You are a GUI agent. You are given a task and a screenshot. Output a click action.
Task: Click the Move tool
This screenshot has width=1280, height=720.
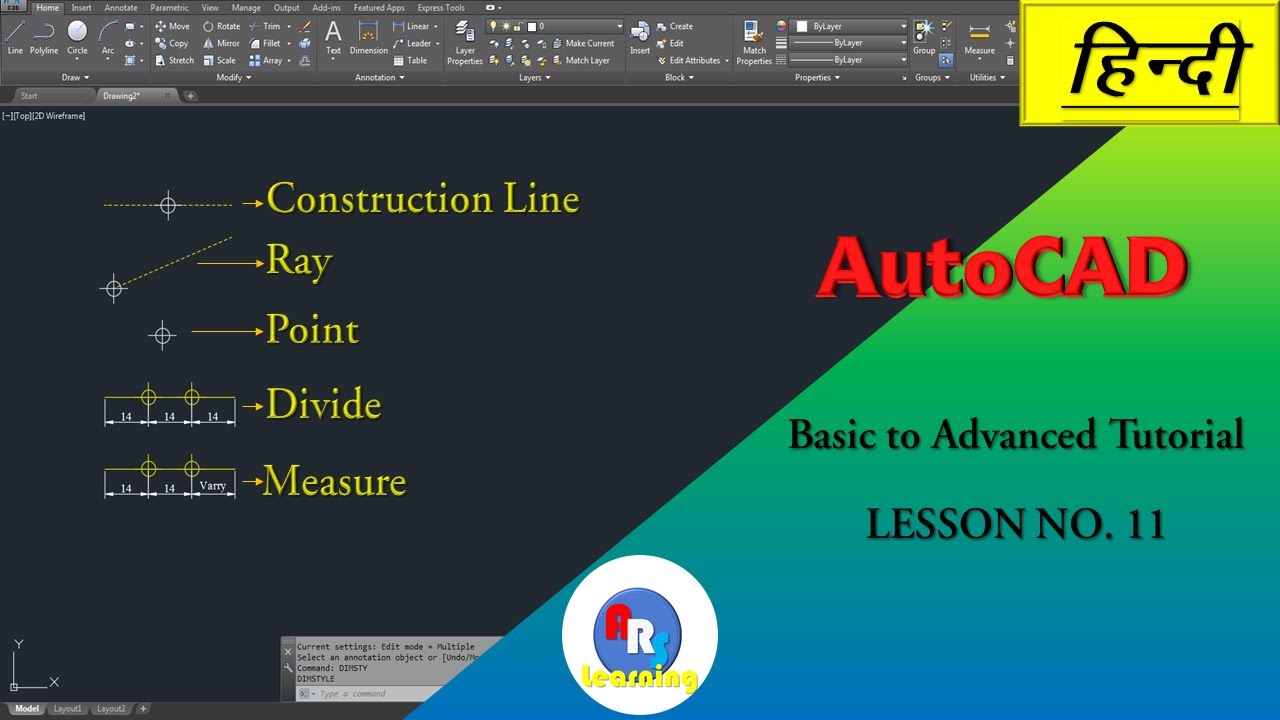coord(172,27)
